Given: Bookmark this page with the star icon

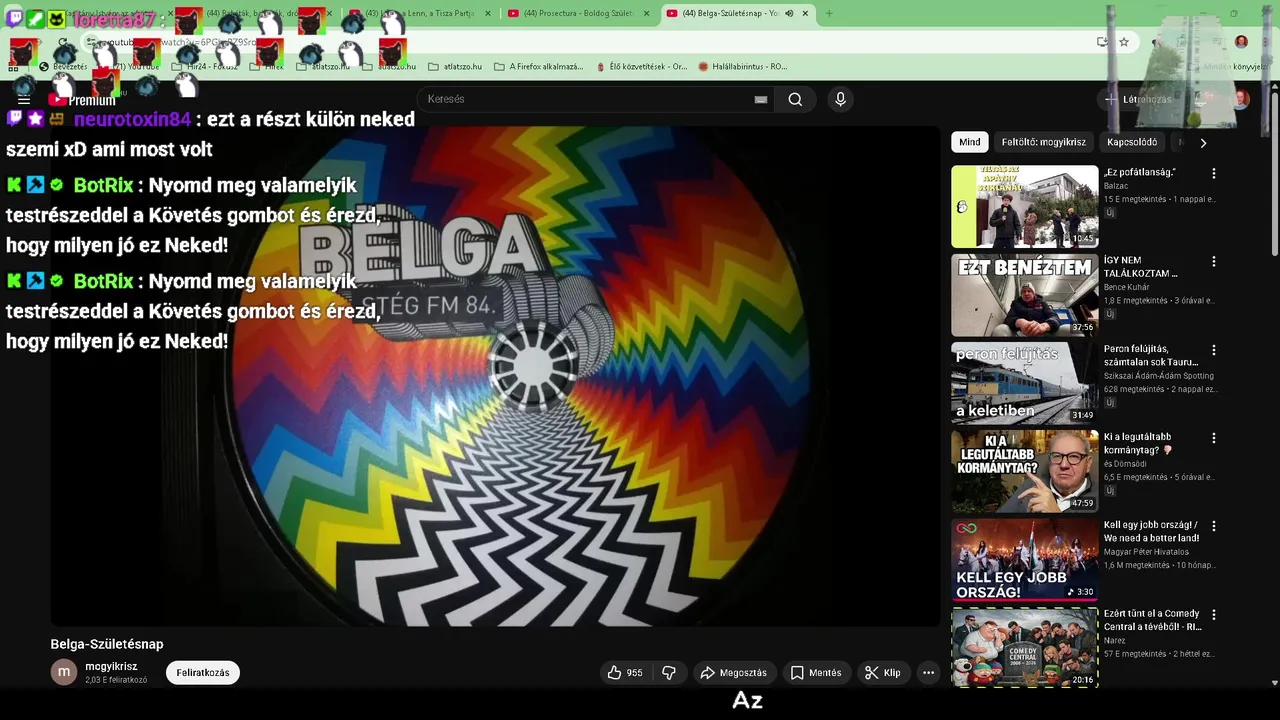Looking at the screenshot, I should (x=1124, y=42).
